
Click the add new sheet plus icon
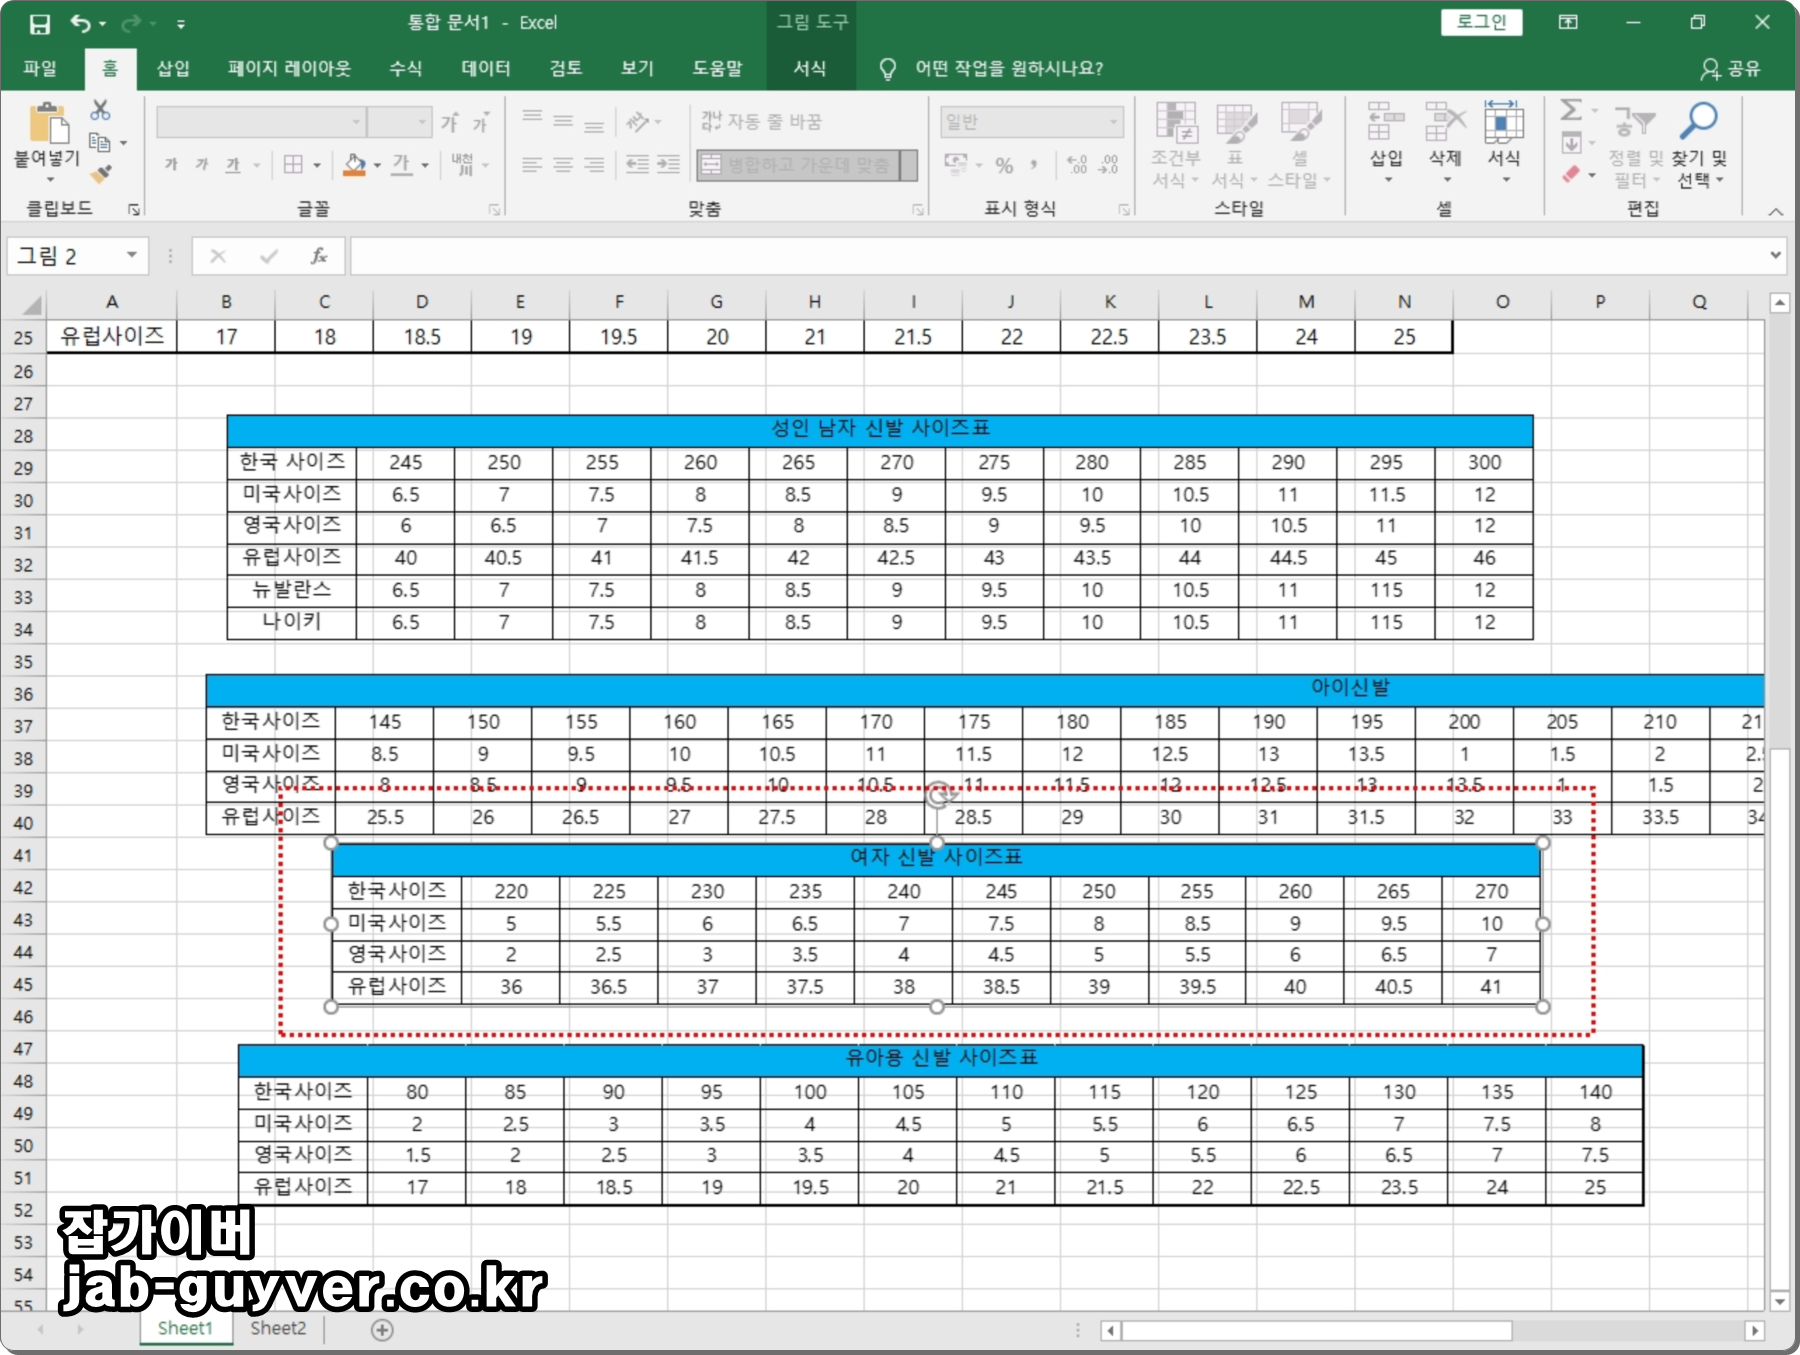pos(382,1330)
